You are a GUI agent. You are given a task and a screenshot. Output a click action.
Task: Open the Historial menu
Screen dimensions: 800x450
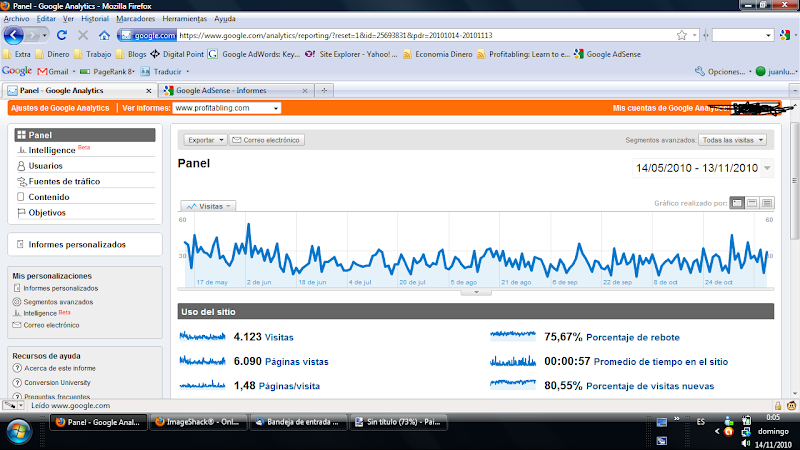(x=95, y=19)
